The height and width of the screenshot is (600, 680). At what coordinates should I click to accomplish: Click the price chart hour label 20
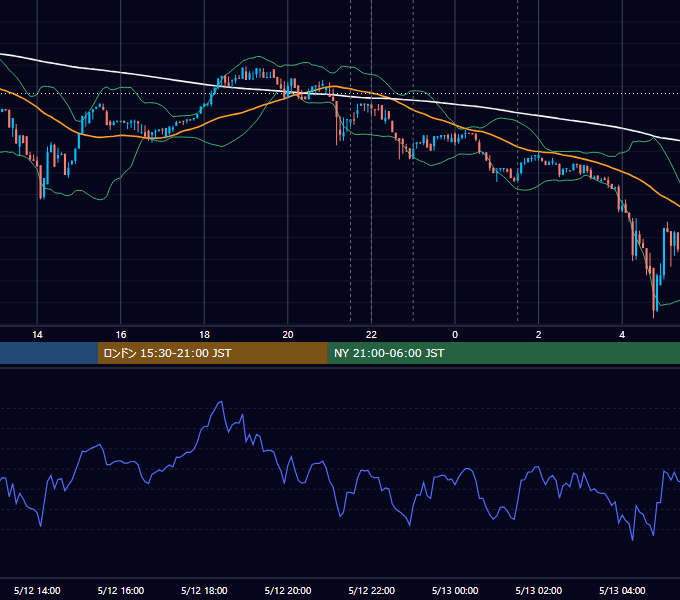[x=288, y=335]
